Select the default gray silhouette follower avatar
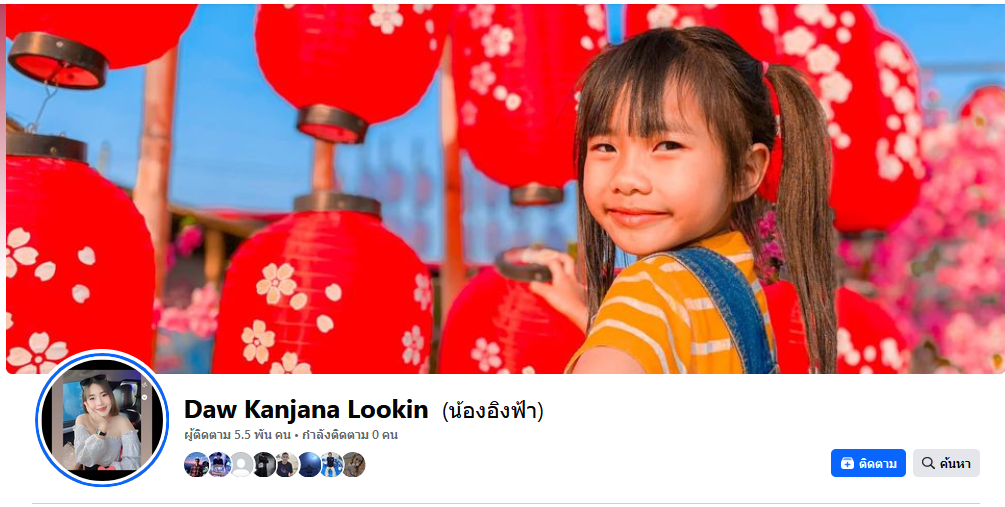This screenshot has width=1005, height=507. 241,464
